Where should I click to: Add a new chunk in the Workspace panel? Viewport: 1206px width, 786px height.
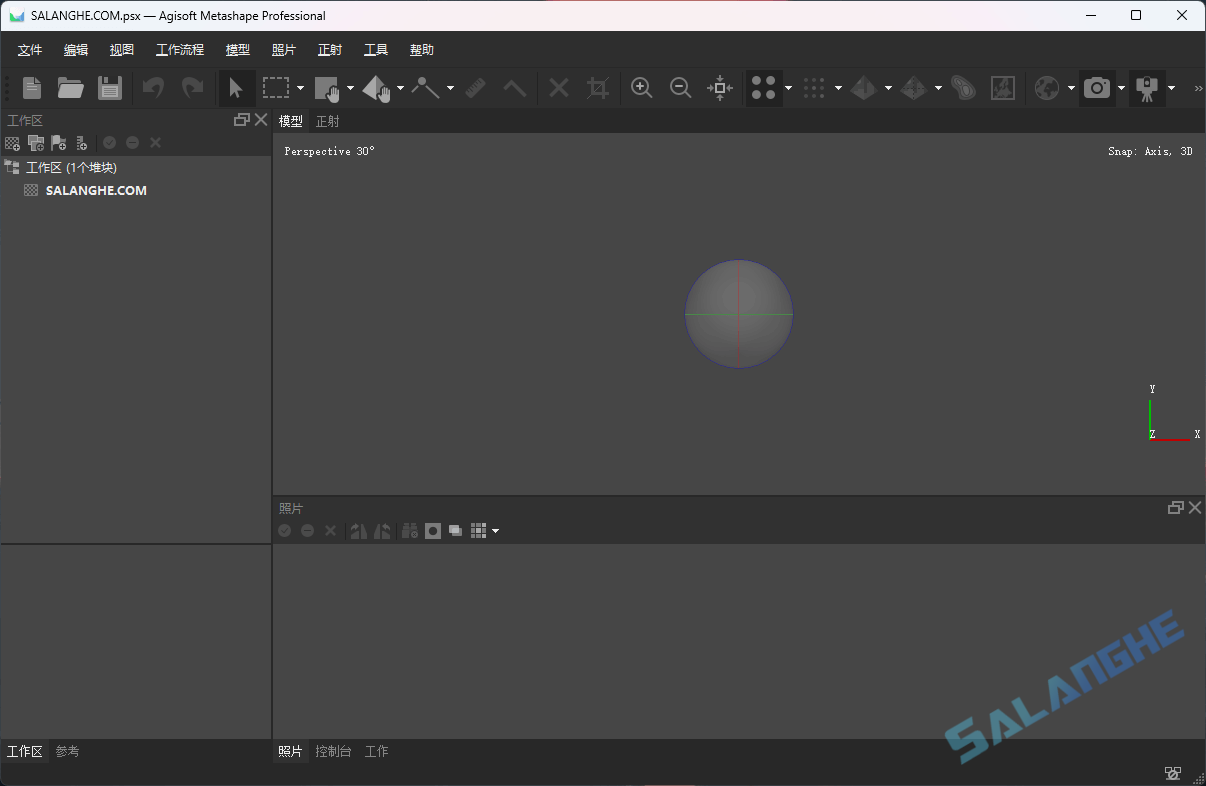(x=12, y=142)
